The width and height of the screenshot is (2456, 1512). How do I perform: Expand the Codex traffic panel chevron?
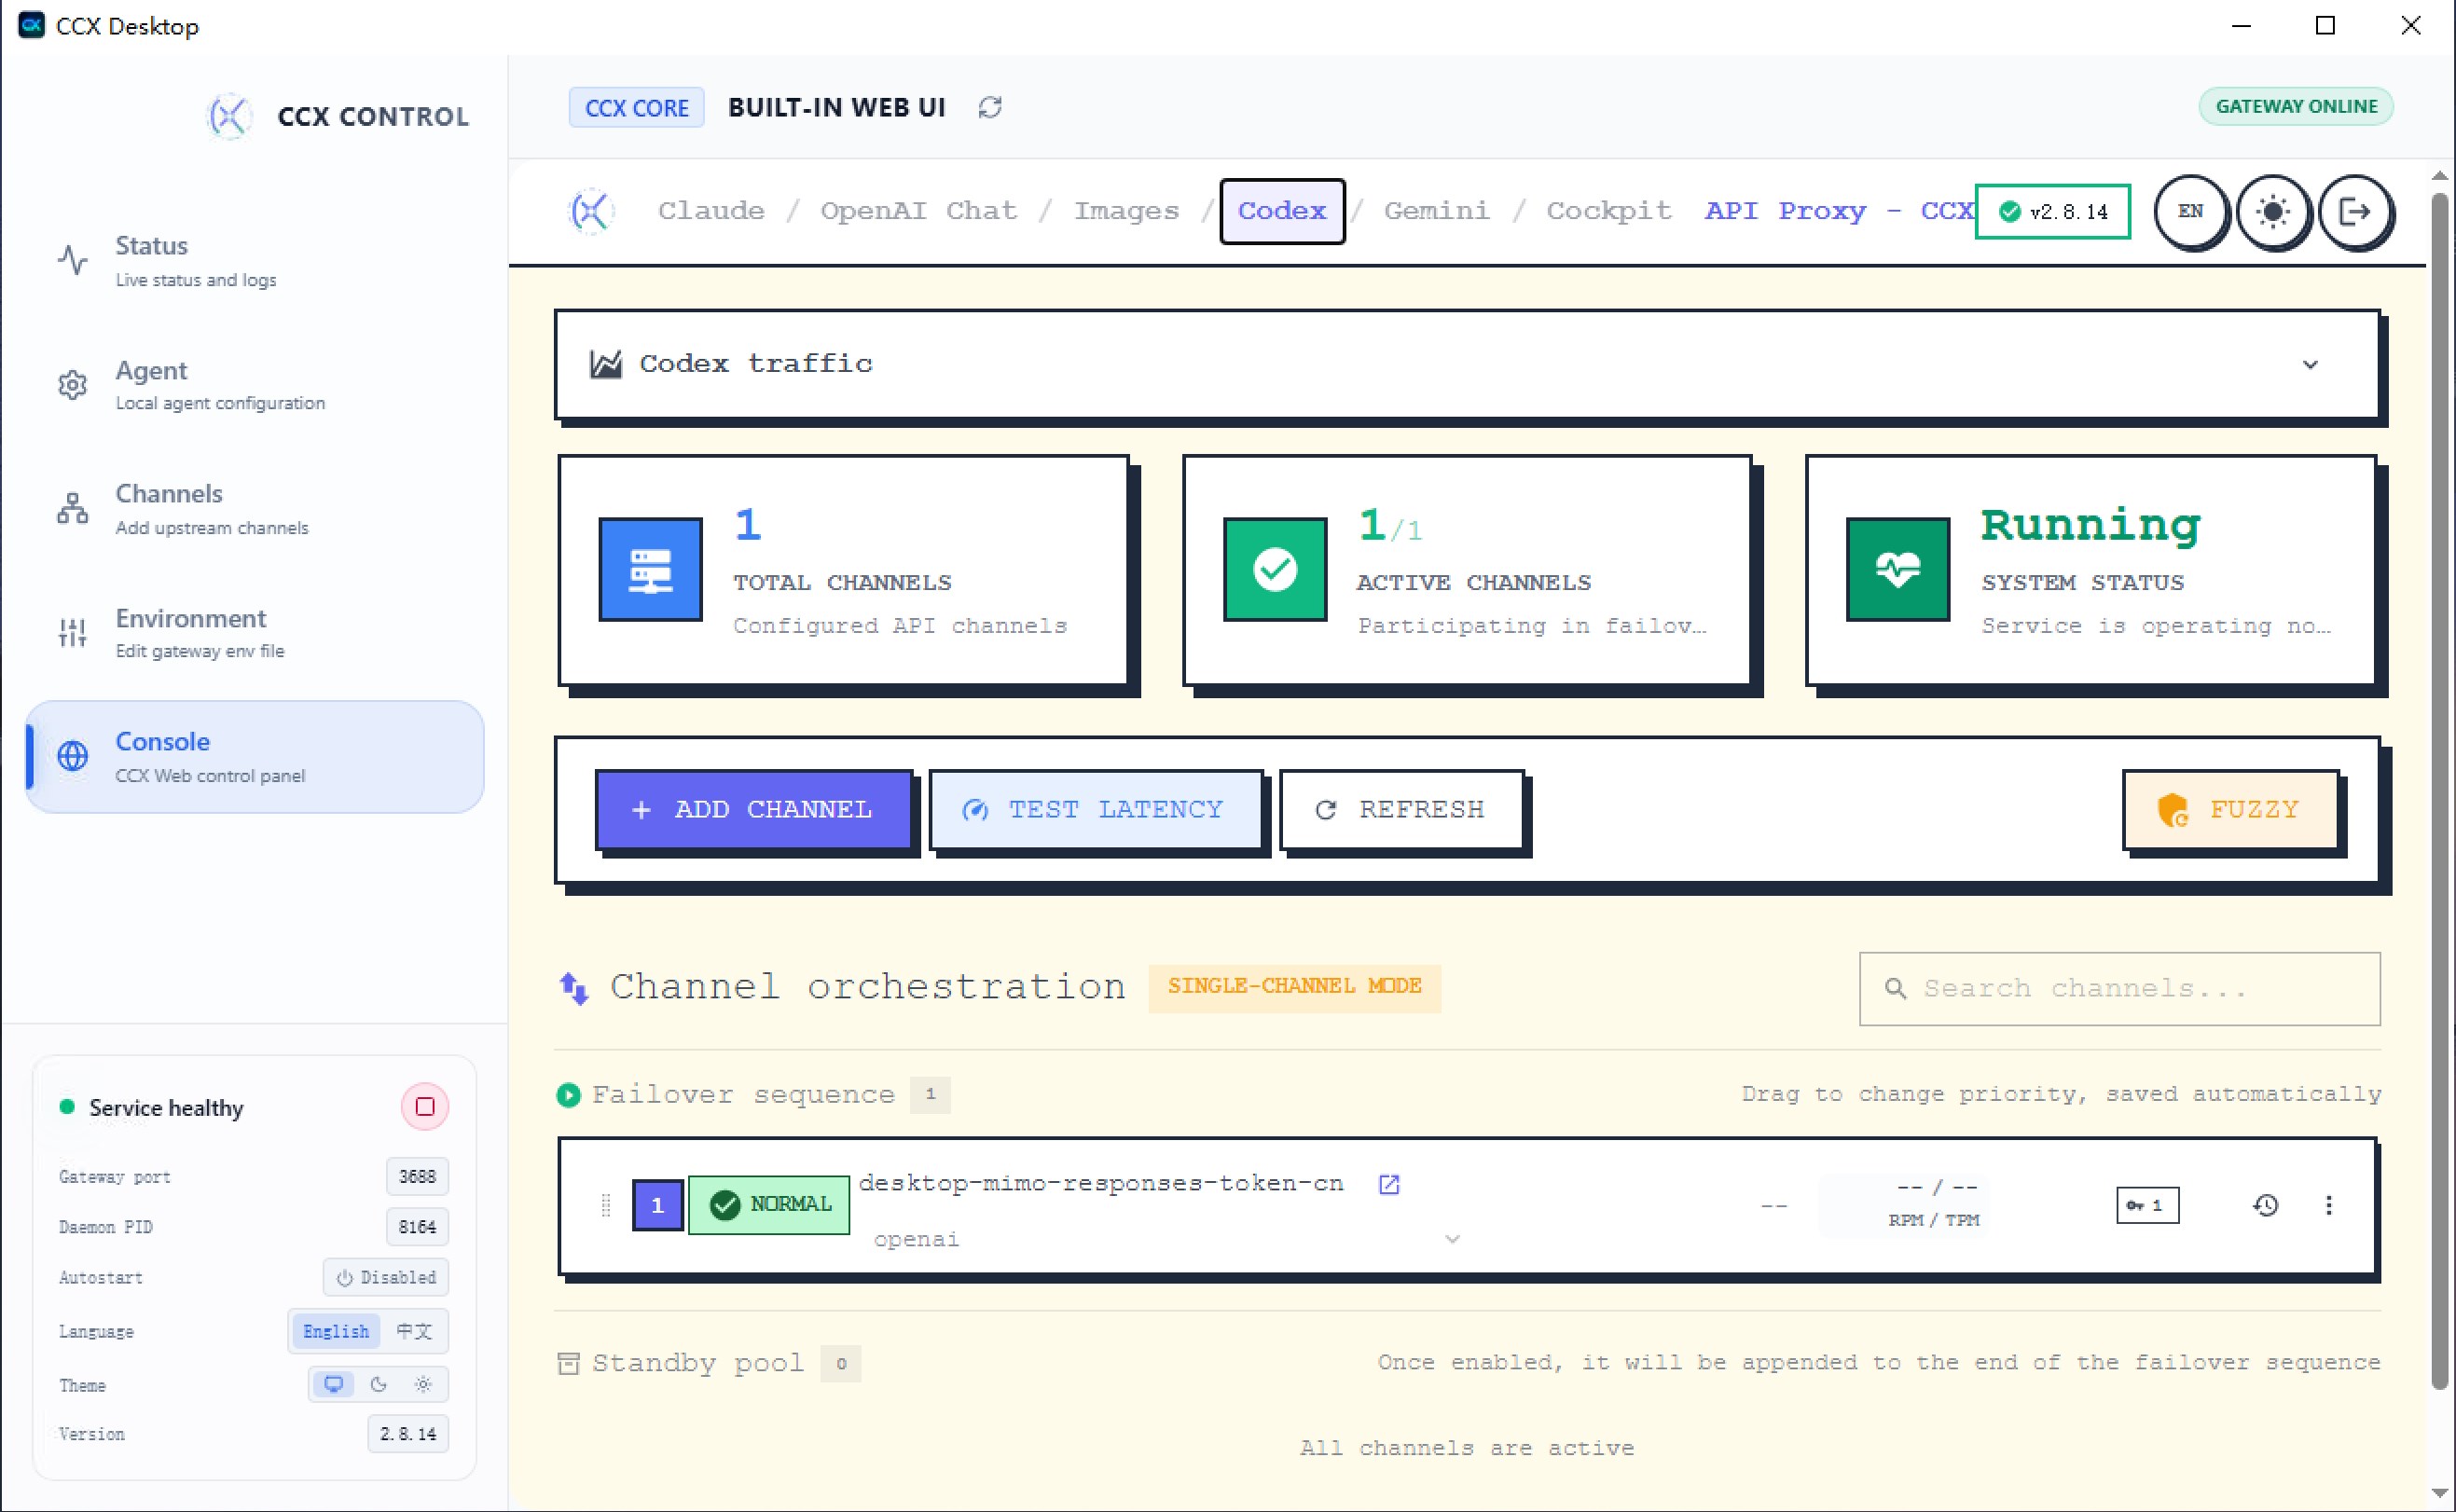[2310, 364]
